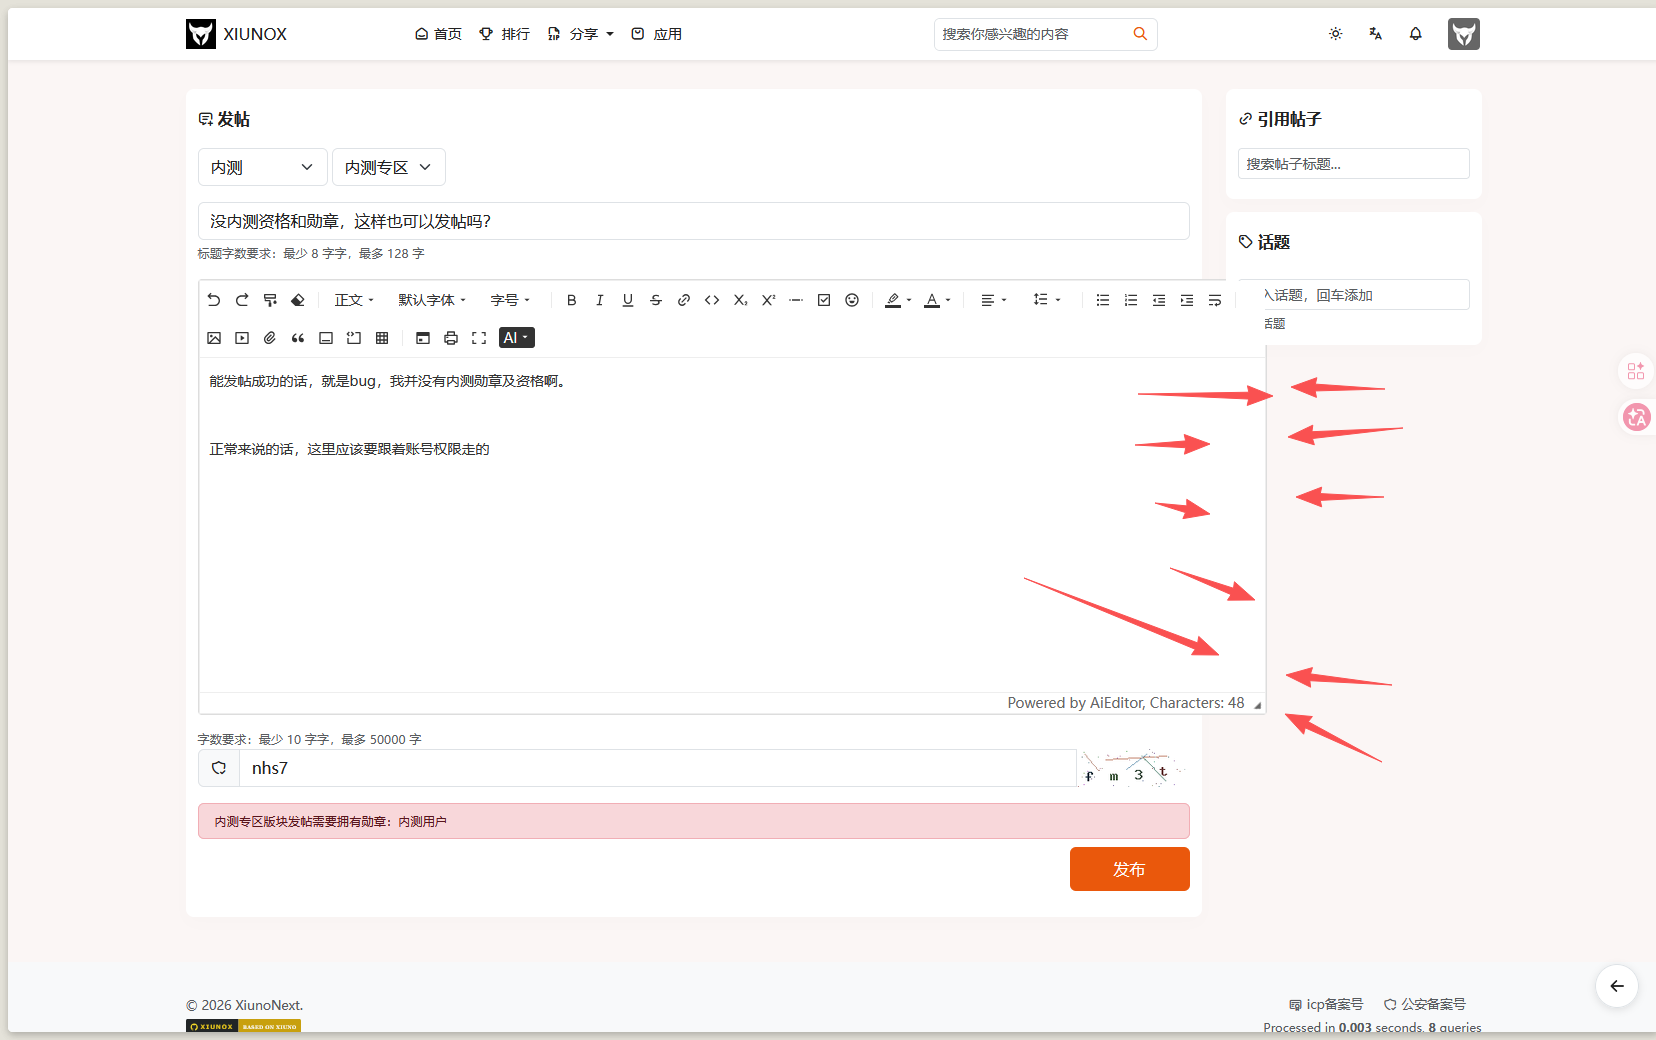Toggle superscript formatting
1656x1040 pixels.
[x=768, y=300]
